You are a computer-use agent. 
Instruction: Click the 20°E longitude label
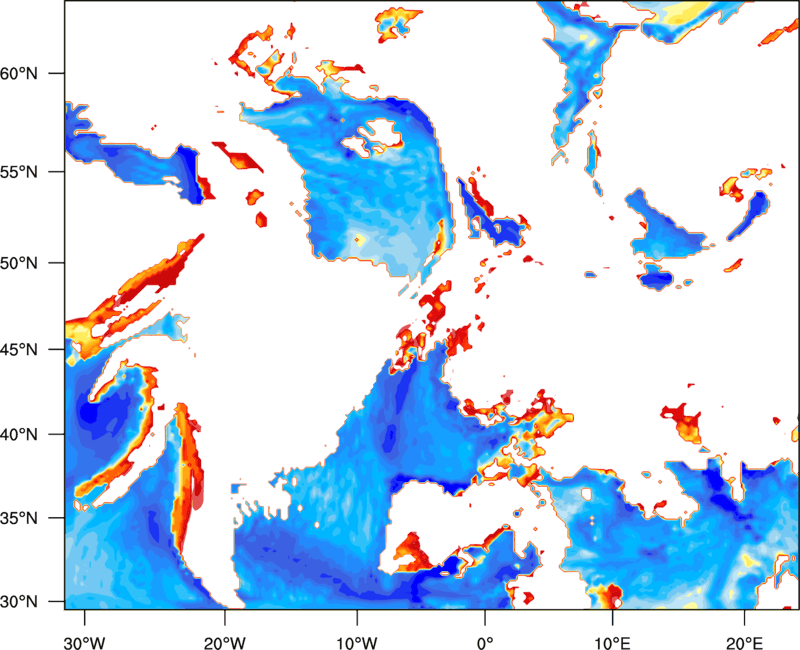click(x=744, y=643)
